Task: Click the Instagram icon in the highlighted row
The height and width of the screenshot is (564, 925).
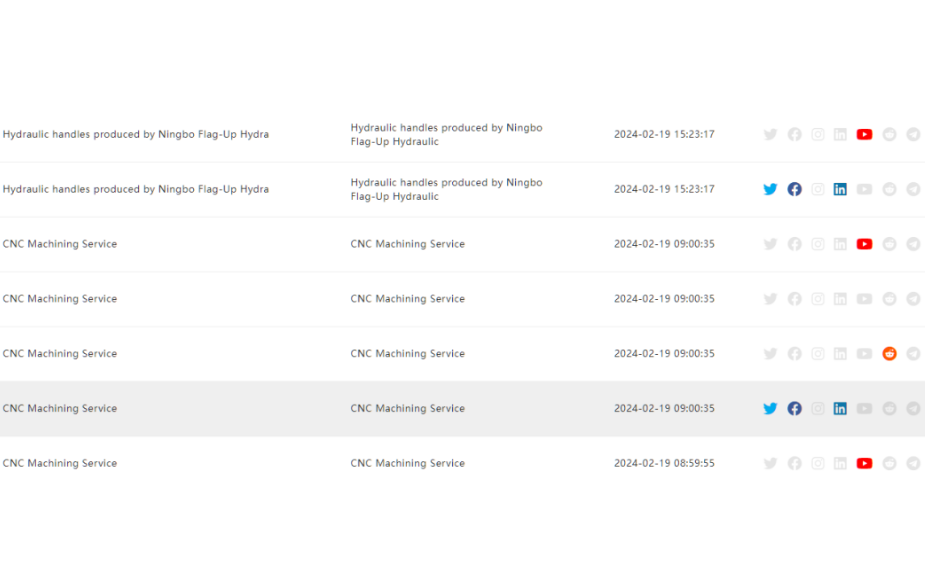Action: tap(818, 409)
